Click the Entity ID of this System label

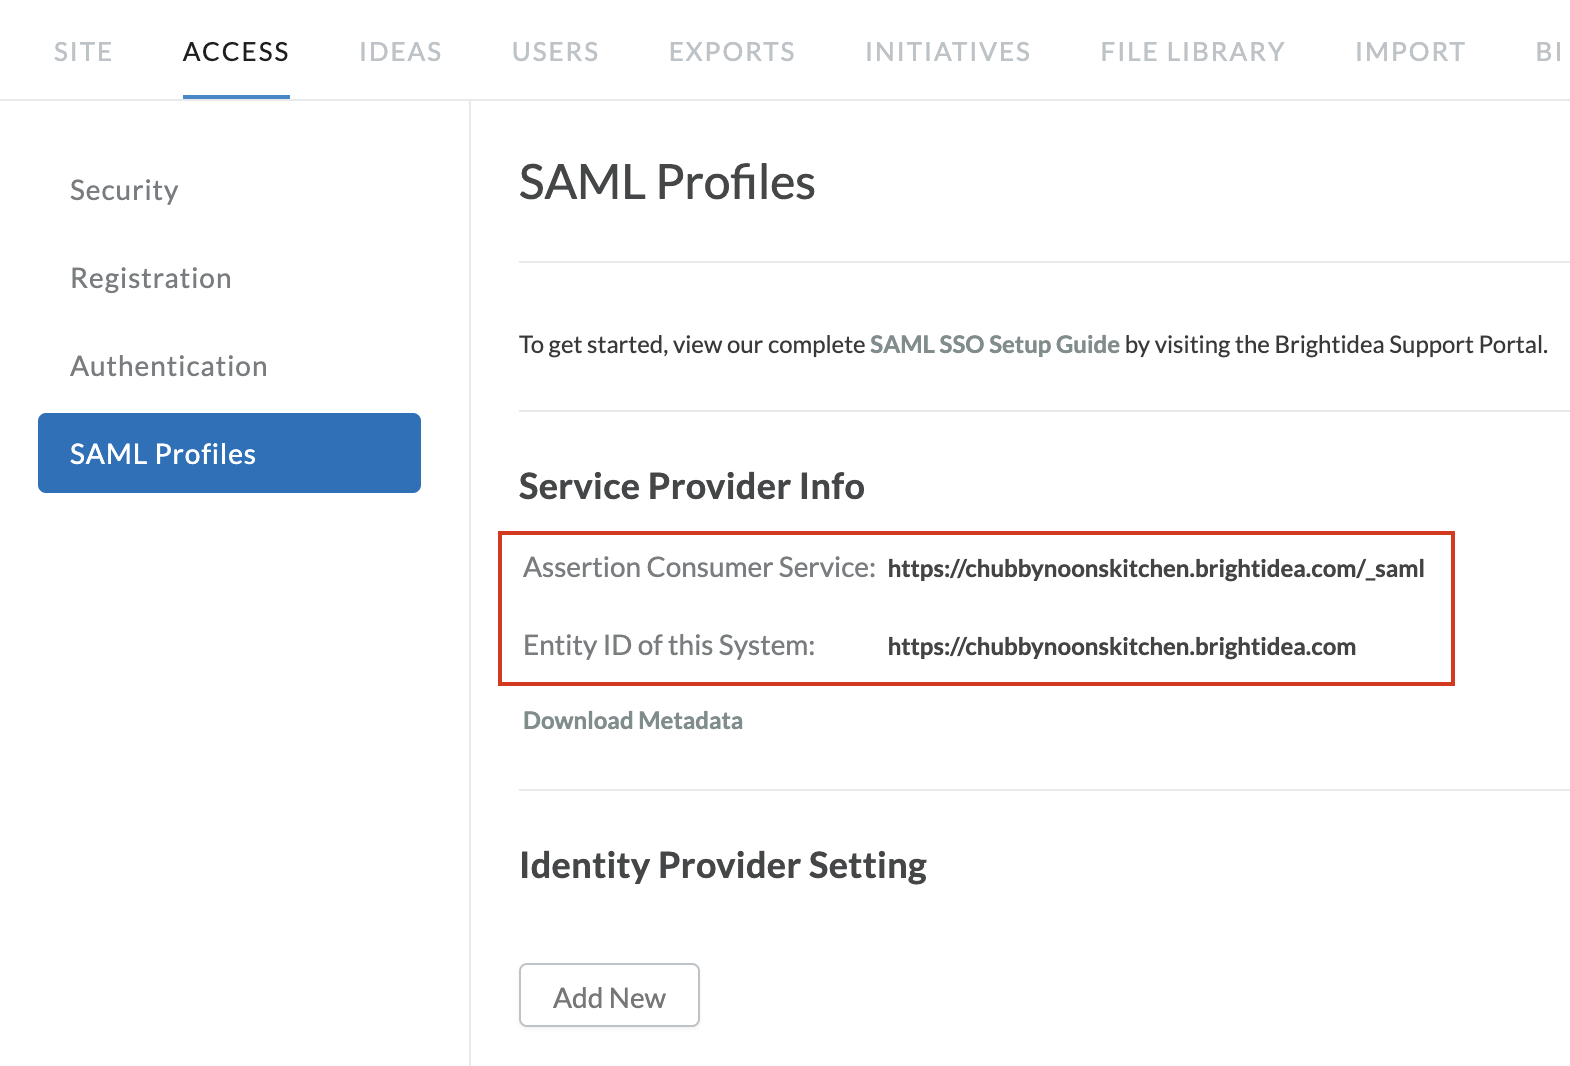tap(669, 646)
